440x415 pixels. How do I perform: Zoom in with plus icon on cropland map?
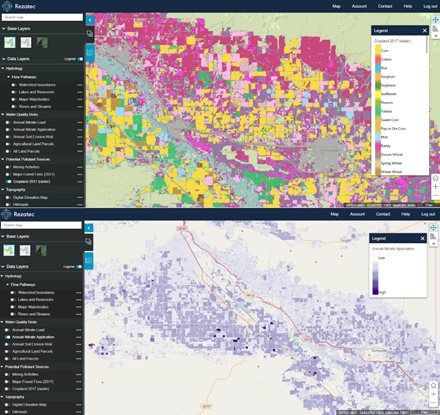(435, 187)
